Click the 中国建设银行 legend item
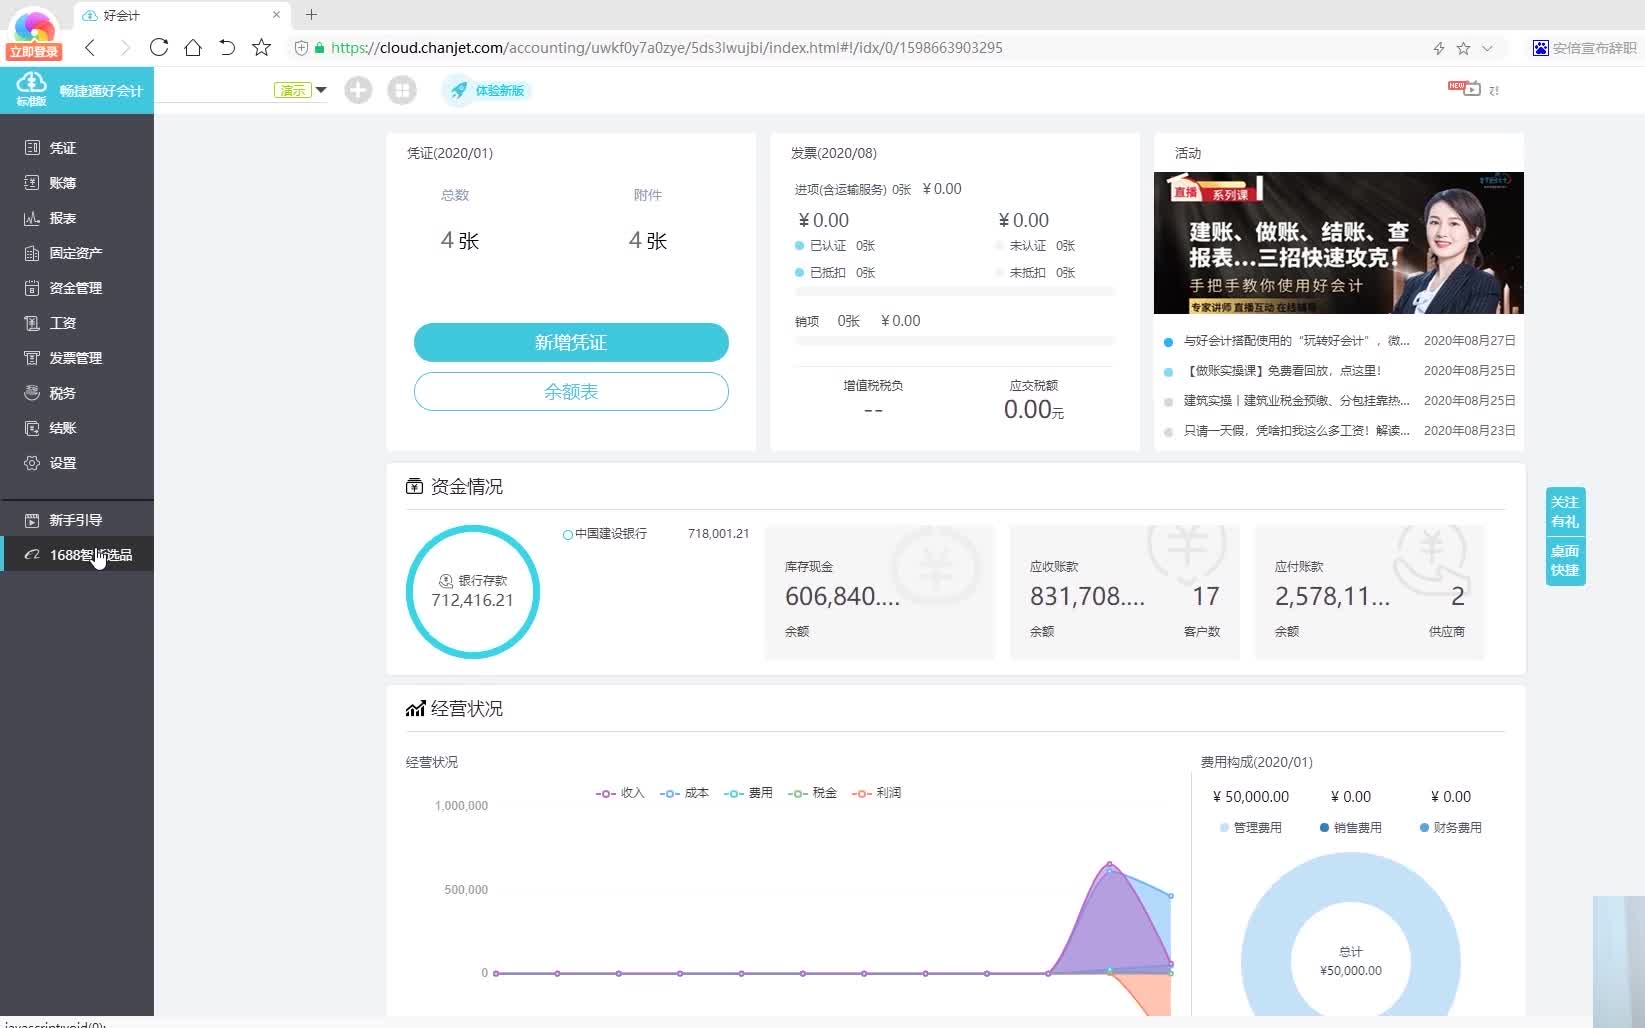 click(605, 534)
